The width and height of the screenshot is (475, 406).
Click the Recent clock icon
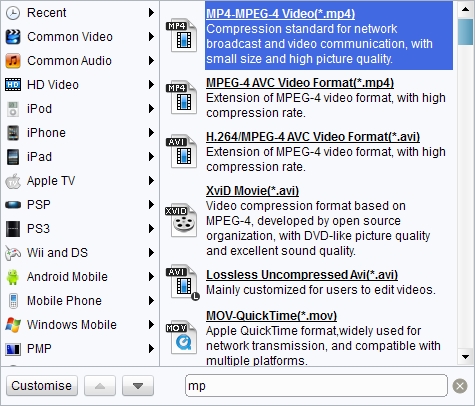[x=13, y=13]
